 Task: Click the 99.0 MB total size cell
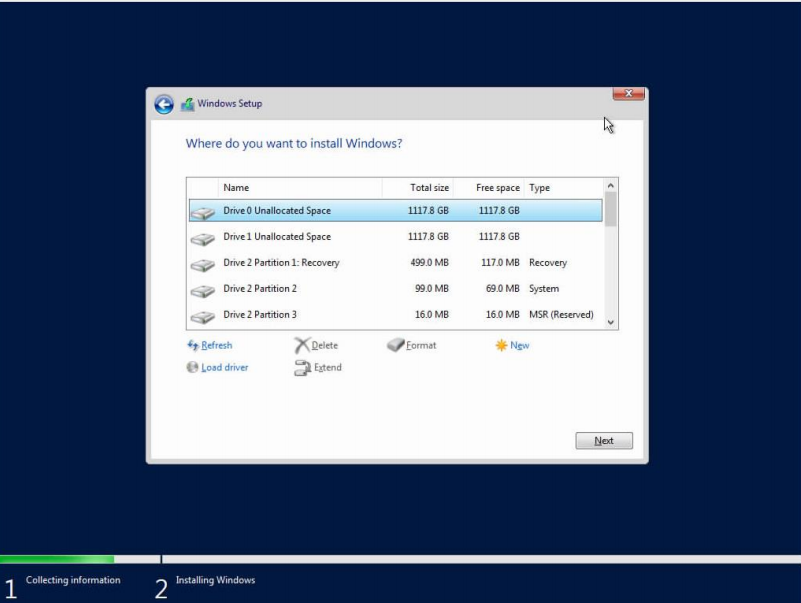pos(432,289)
